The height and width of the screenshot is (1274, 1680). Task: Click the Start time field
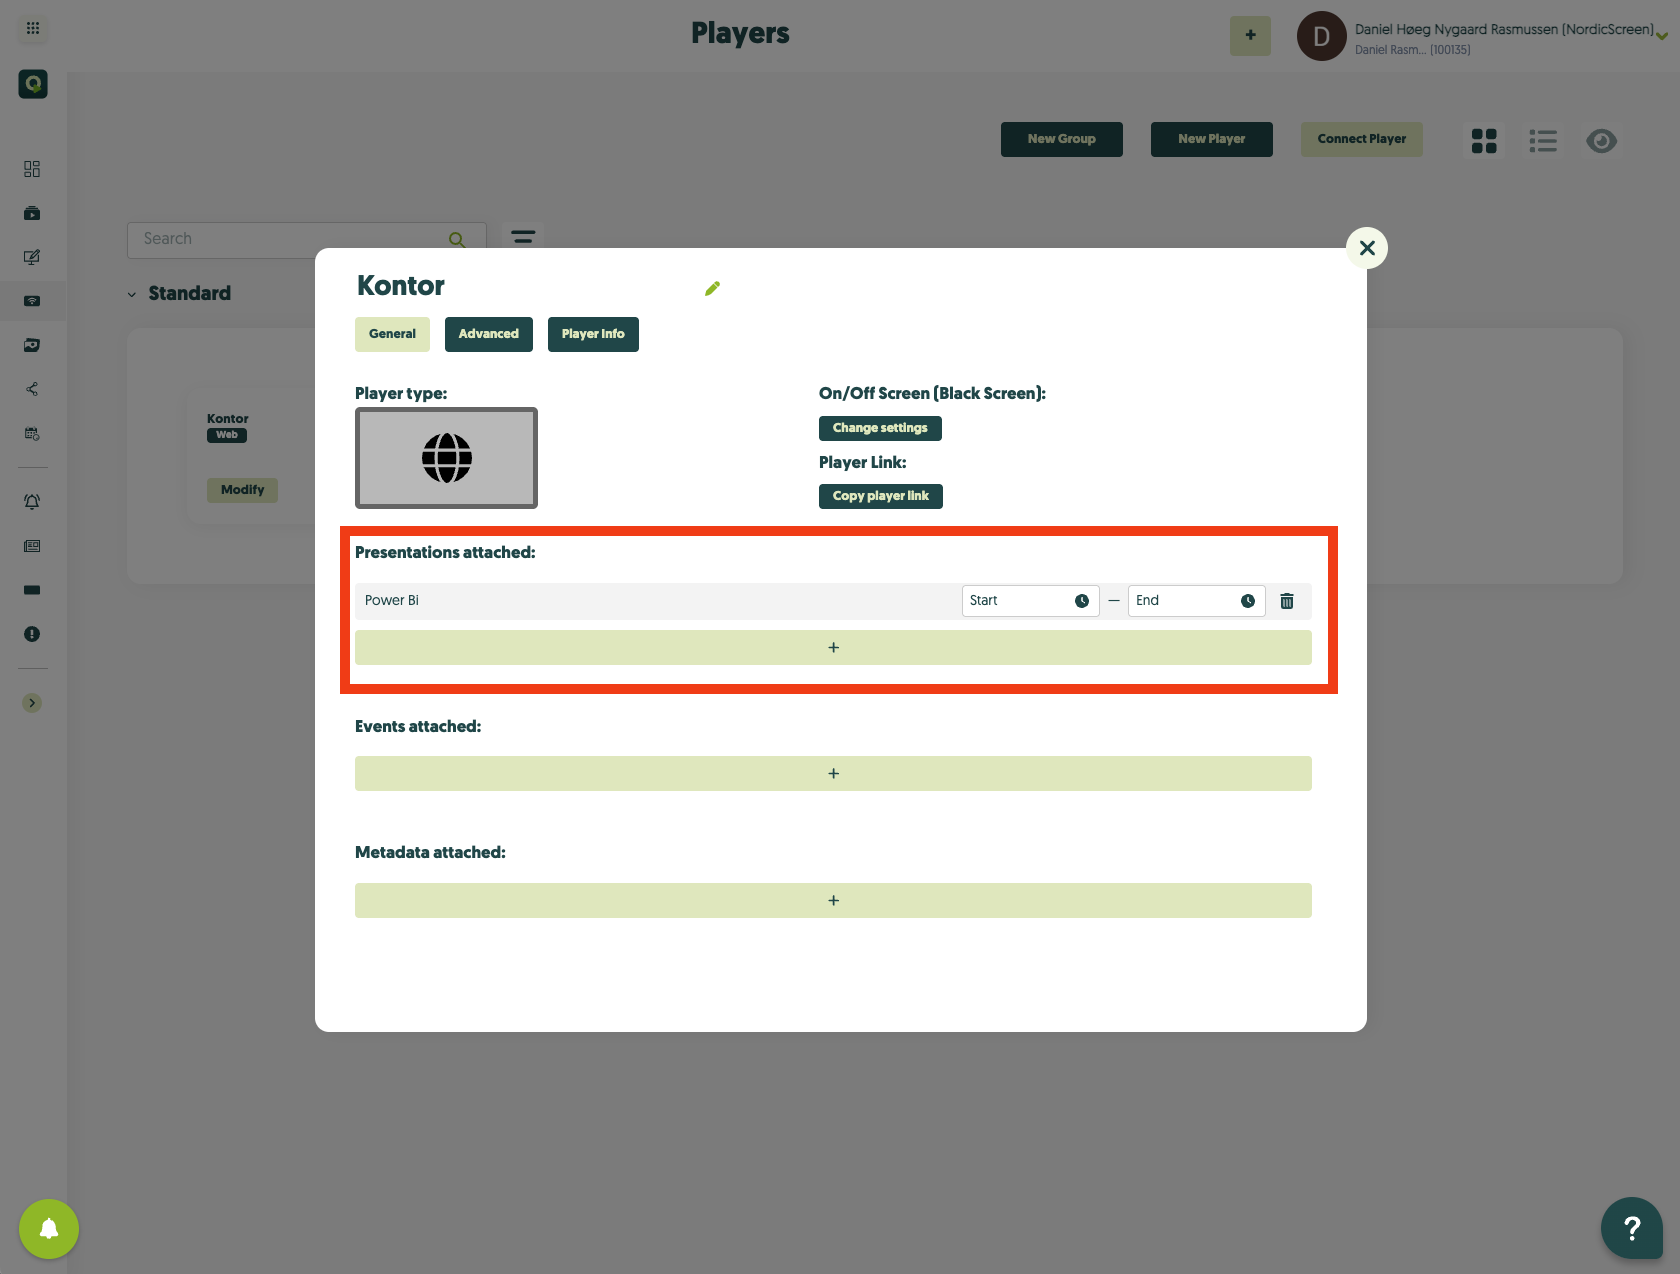(1031, 601)
